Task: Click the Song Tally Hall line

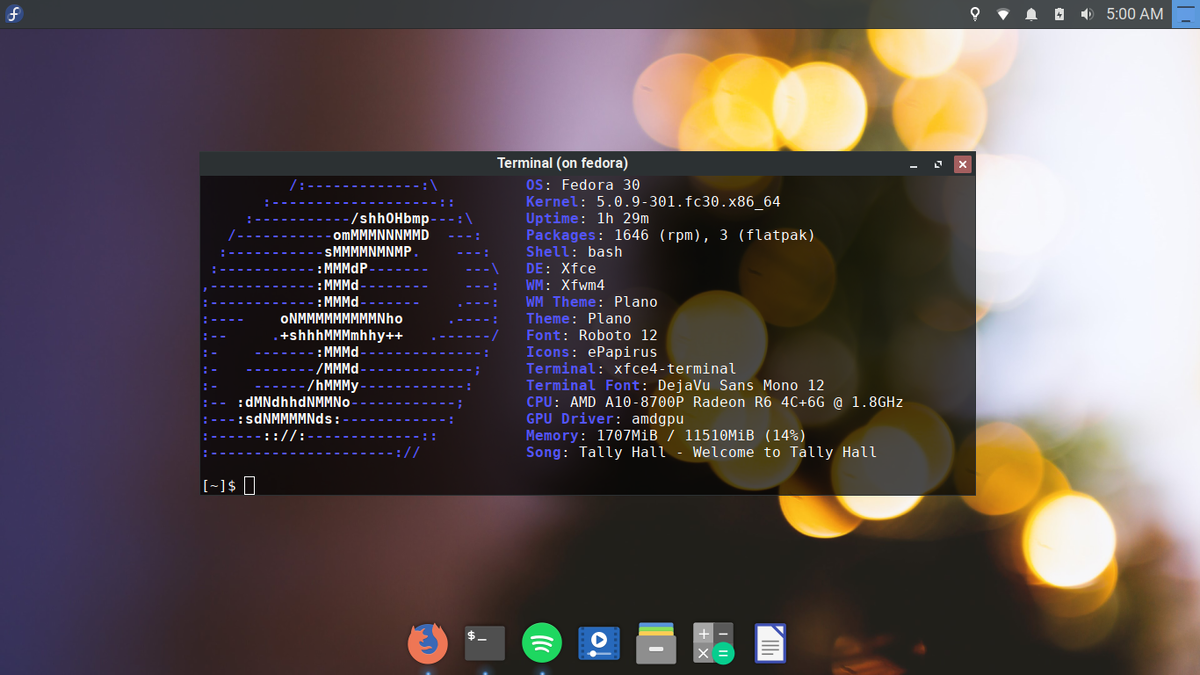Action: coord(701,452)
